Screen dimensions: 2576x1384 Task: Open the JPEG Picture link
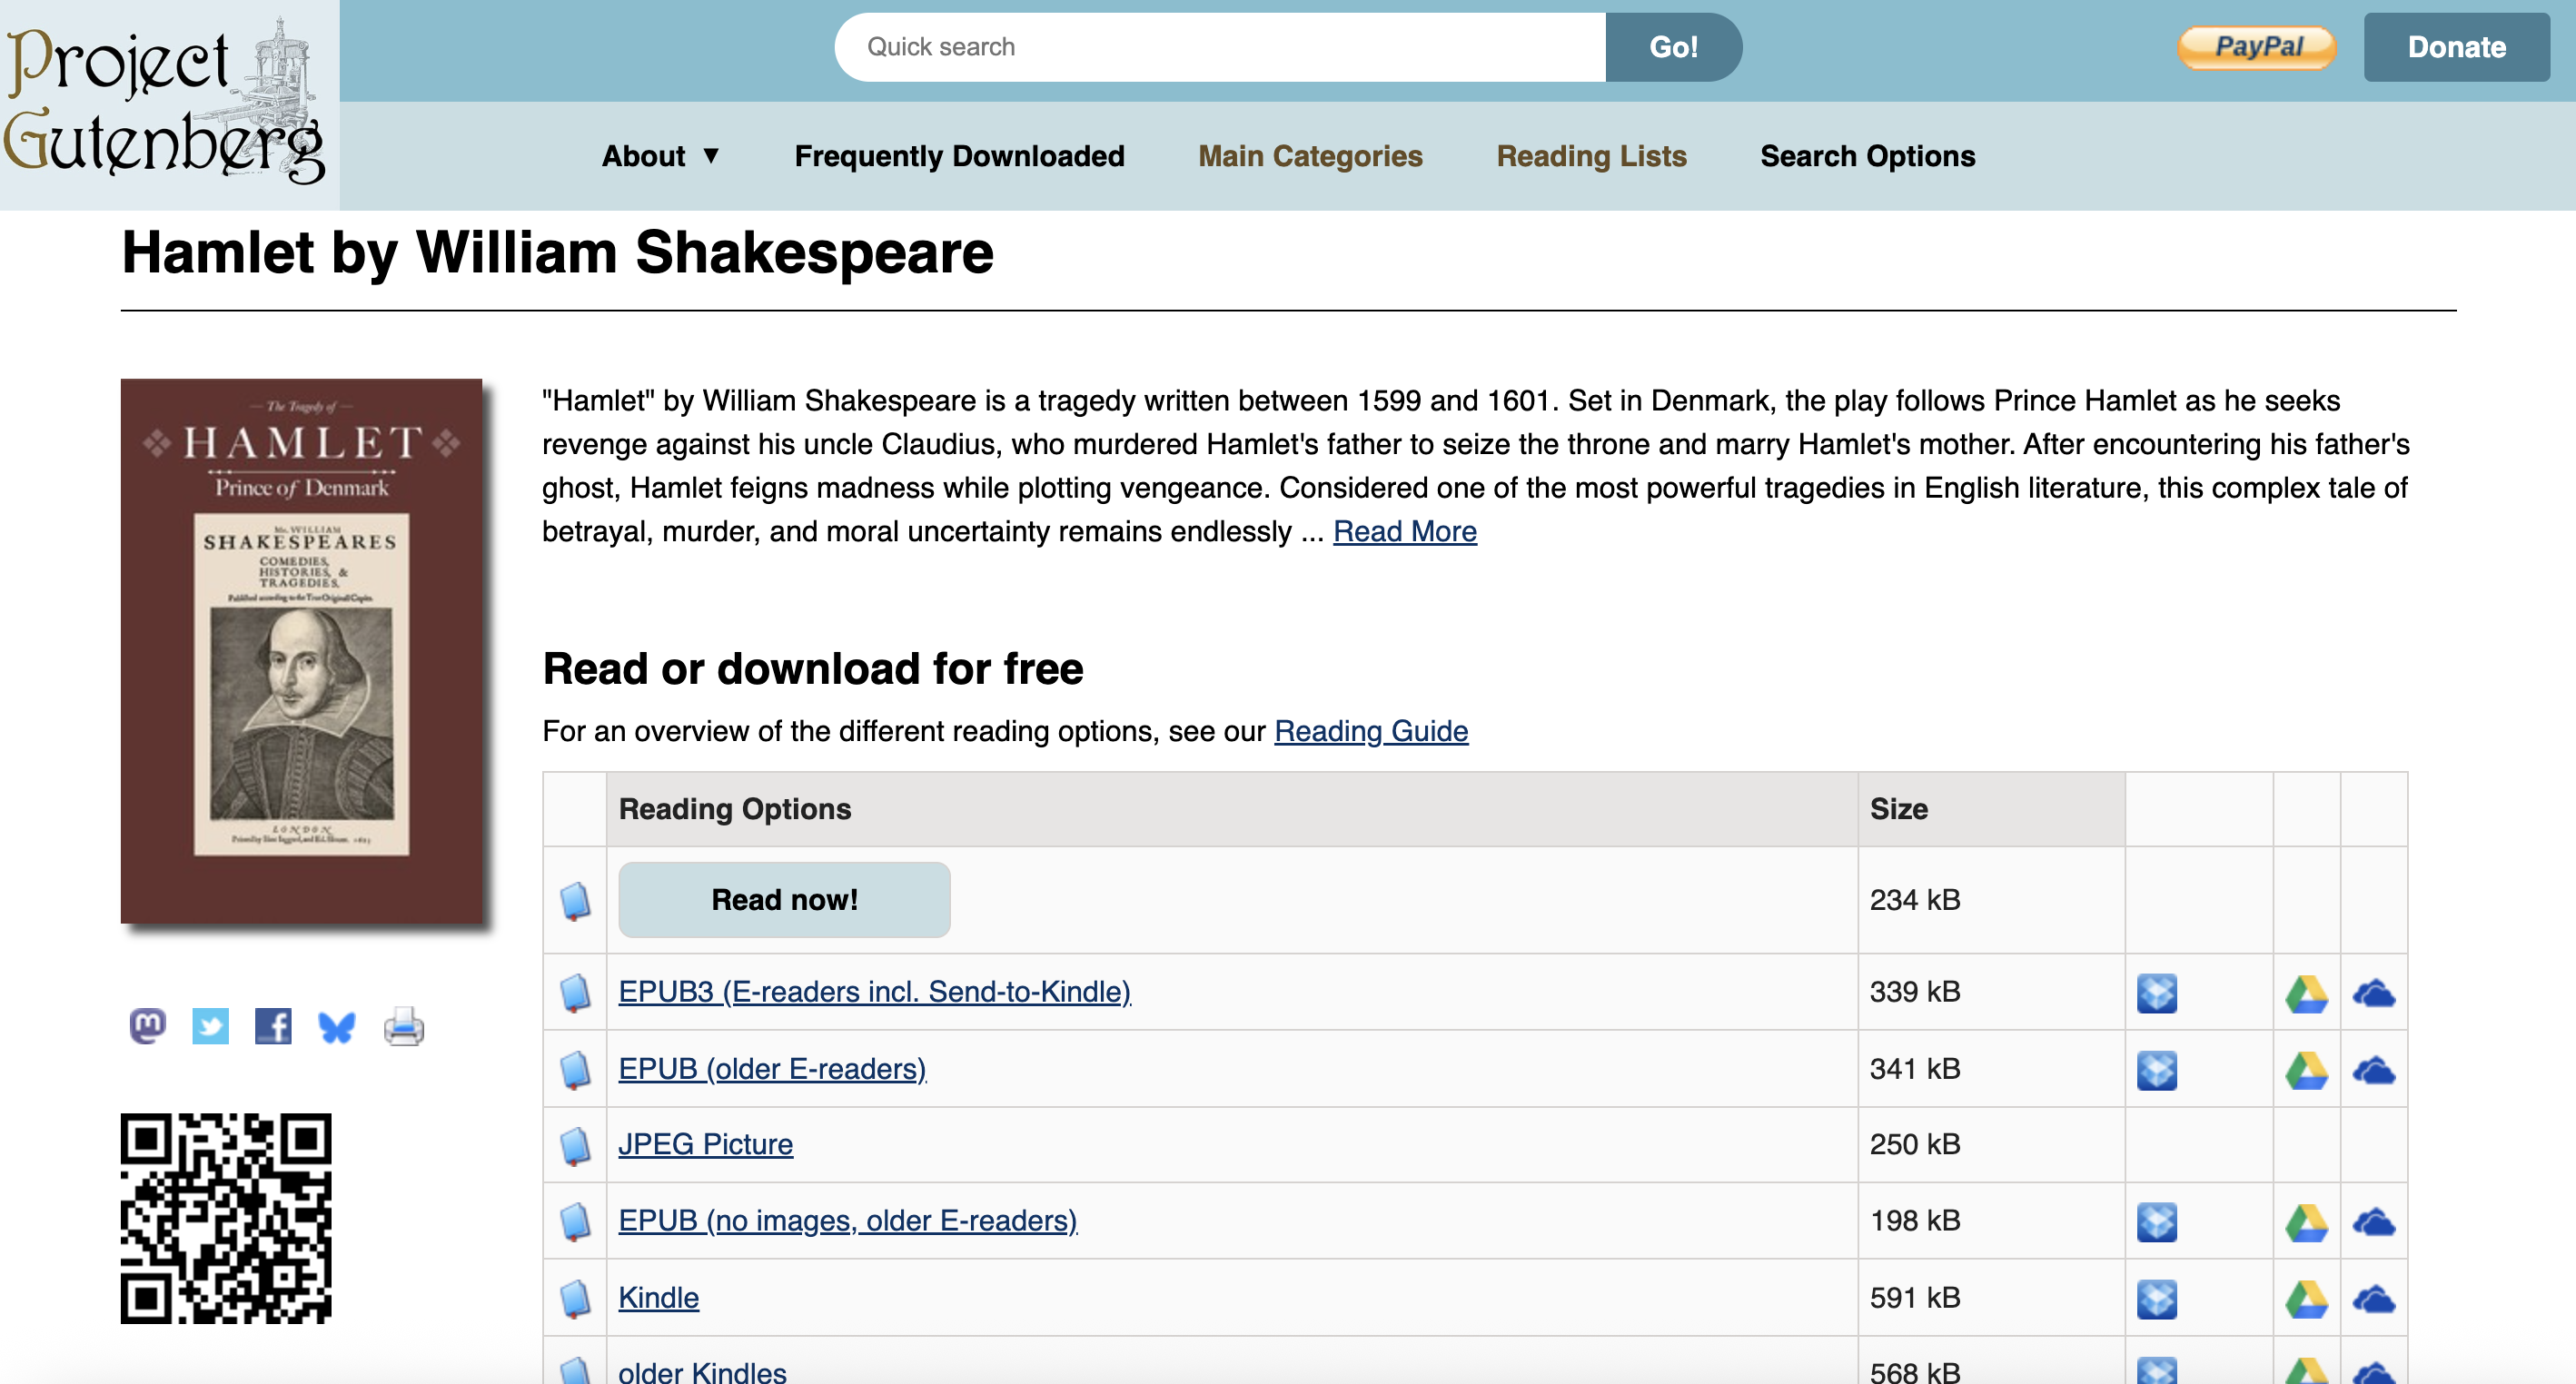pos(705,1144)
